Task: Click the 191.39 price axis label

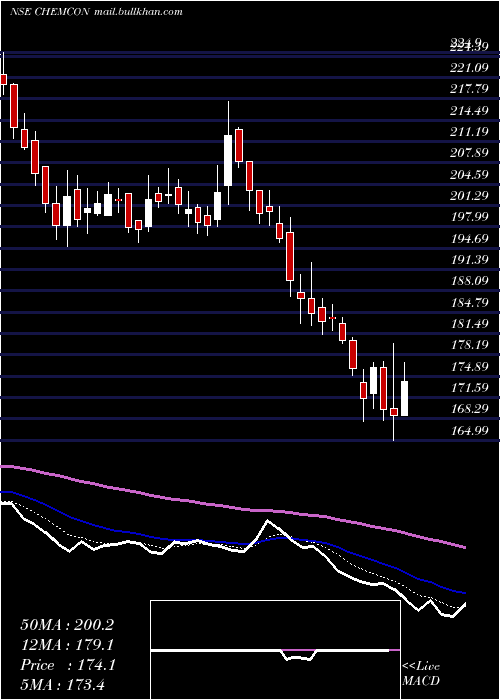Action: (x=469, y=260)
